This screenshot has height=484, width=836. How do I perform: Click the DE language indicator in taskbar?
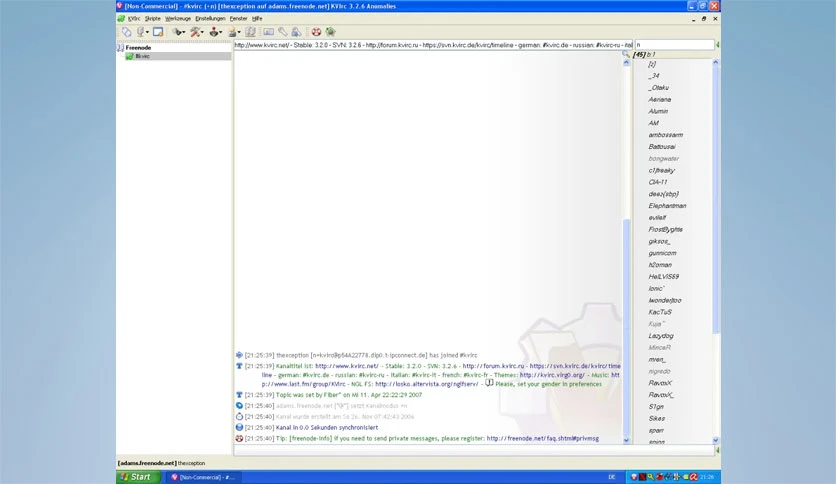(612, 477)
